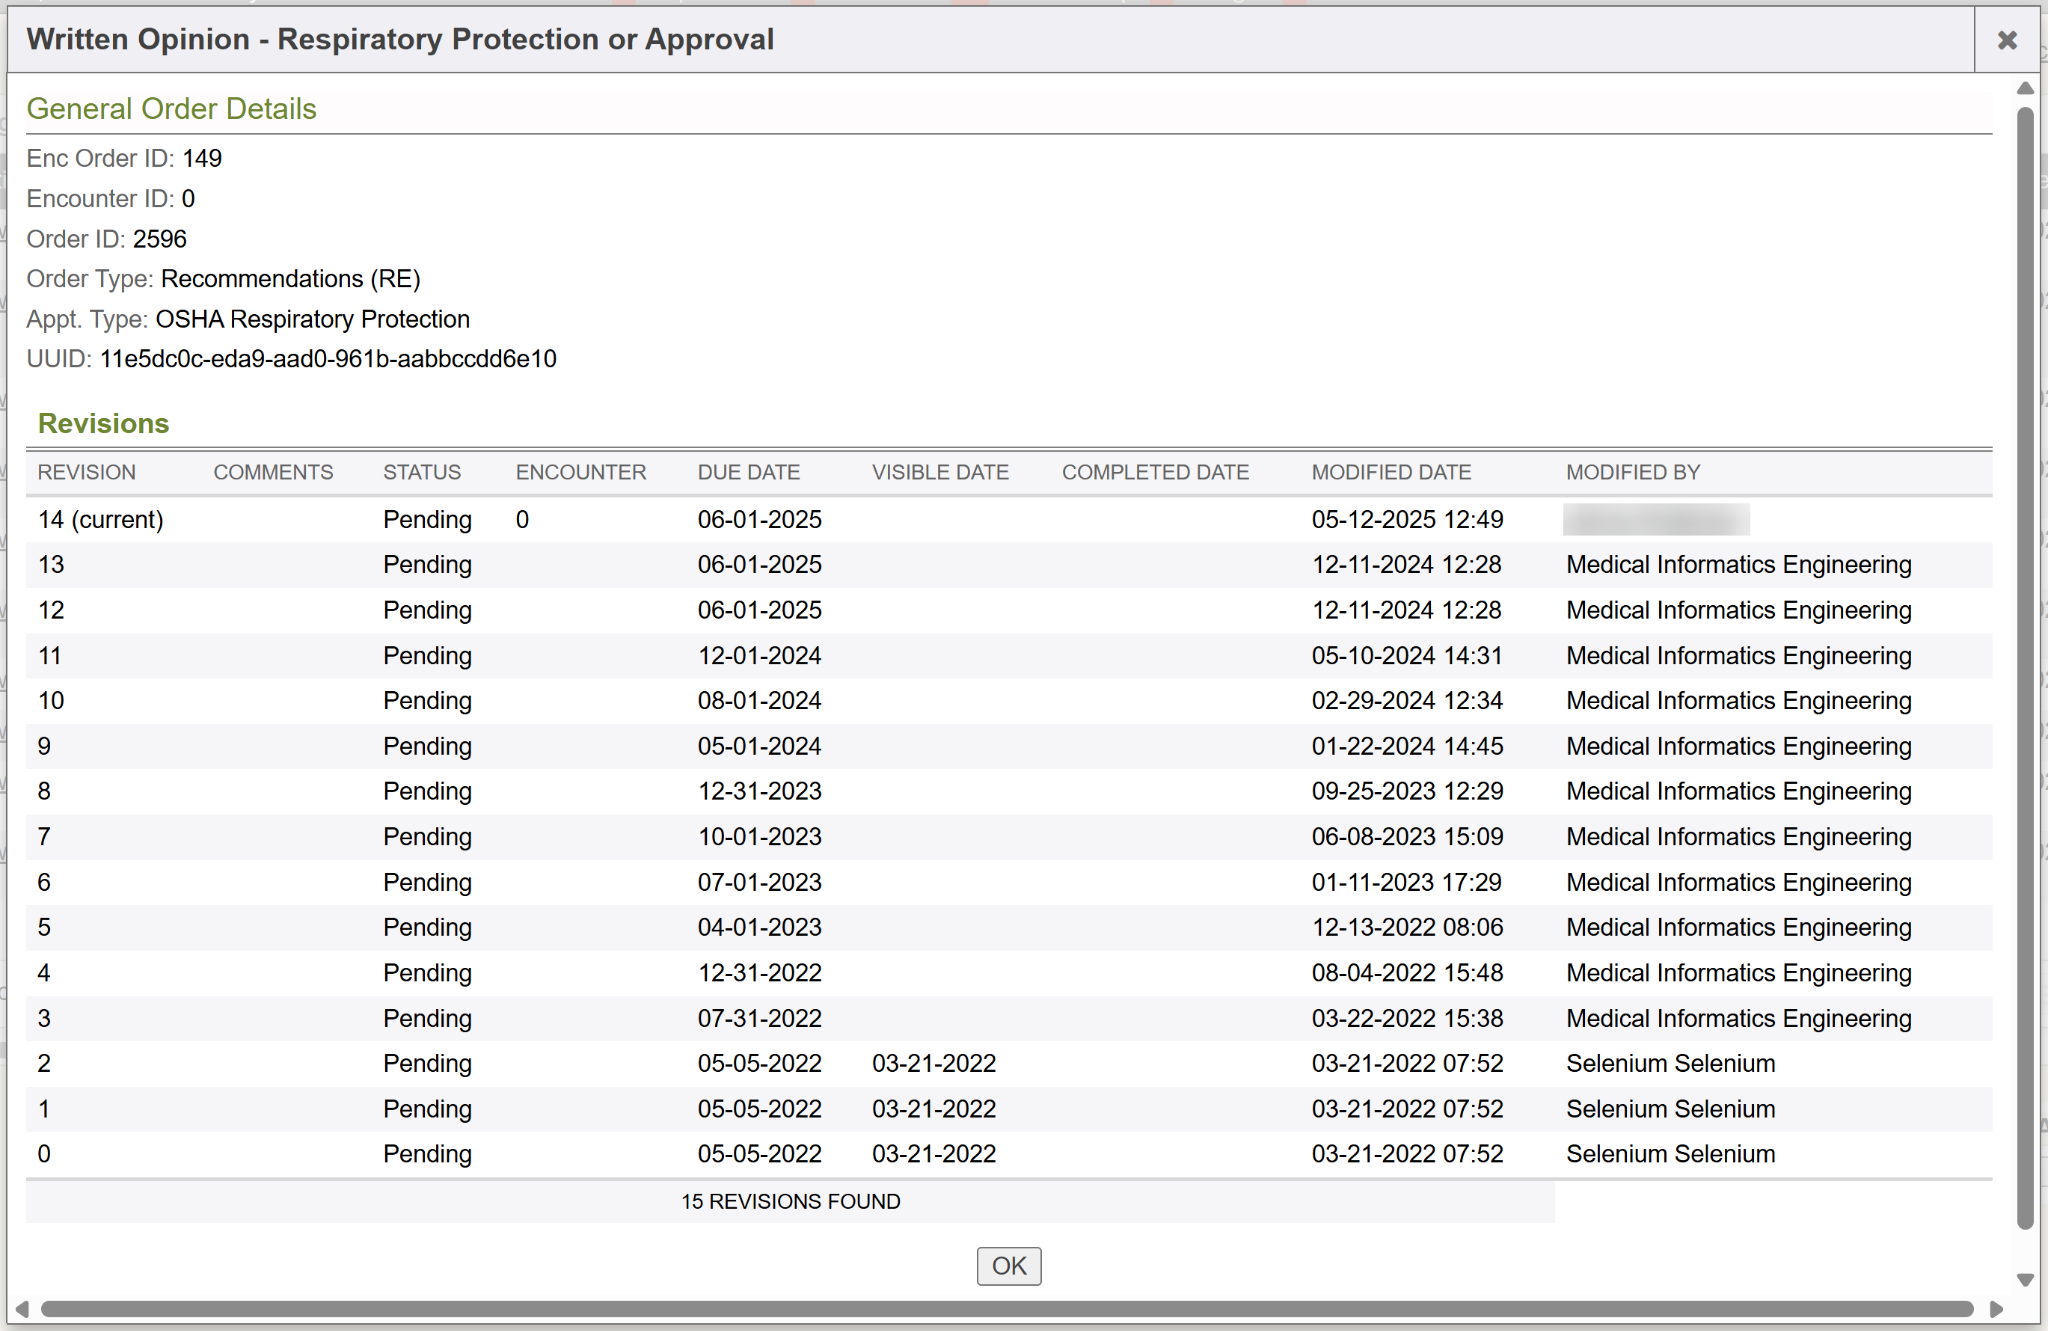
Task: Sort by DUE DATE column header
Action: [748, 472]
